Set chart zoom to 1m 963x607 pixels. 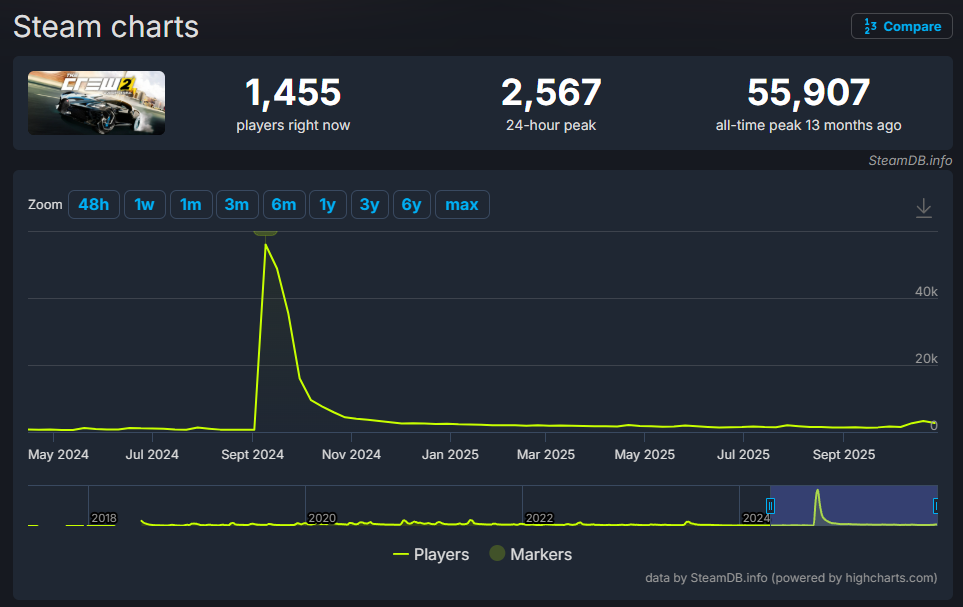click(x=191, y=205)
